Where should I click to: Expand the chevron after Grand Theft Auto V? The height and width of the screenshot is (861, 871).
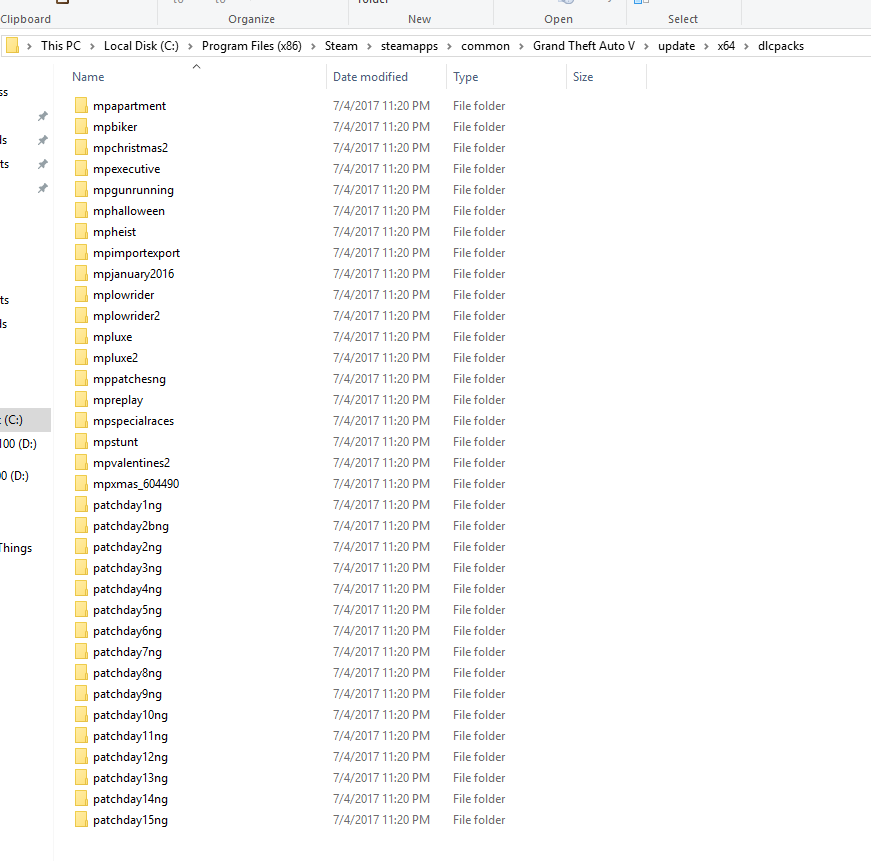click(646, 46)
